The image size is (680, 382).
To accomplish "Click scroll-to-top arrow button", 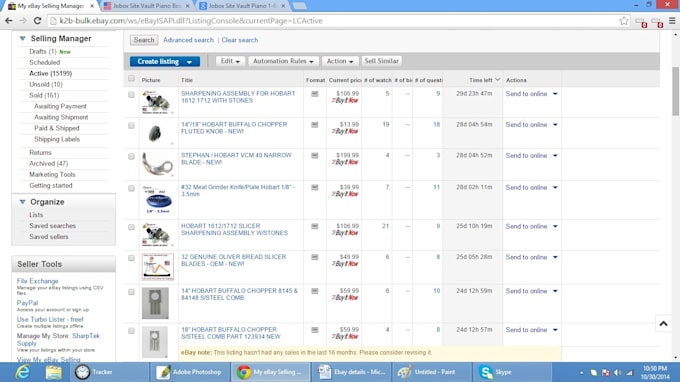I will coord(663,324).
